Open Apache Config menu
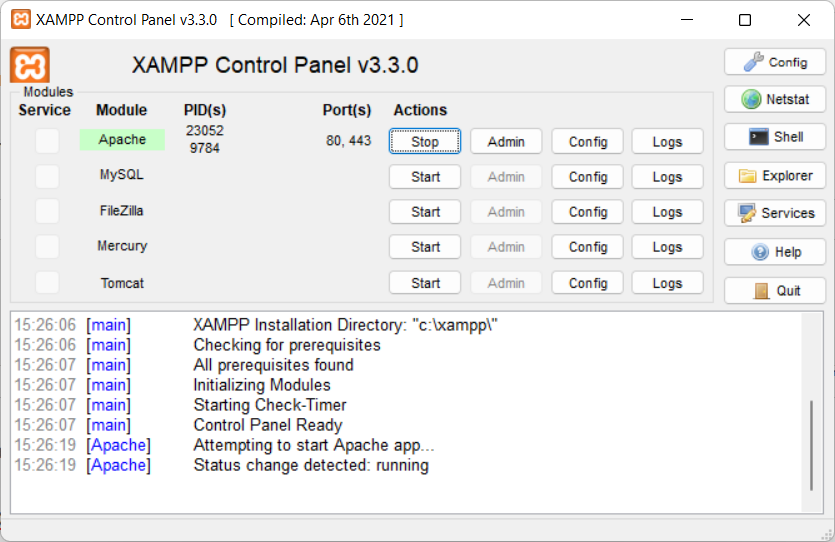 pyautogui.click(x=587, y=142)
